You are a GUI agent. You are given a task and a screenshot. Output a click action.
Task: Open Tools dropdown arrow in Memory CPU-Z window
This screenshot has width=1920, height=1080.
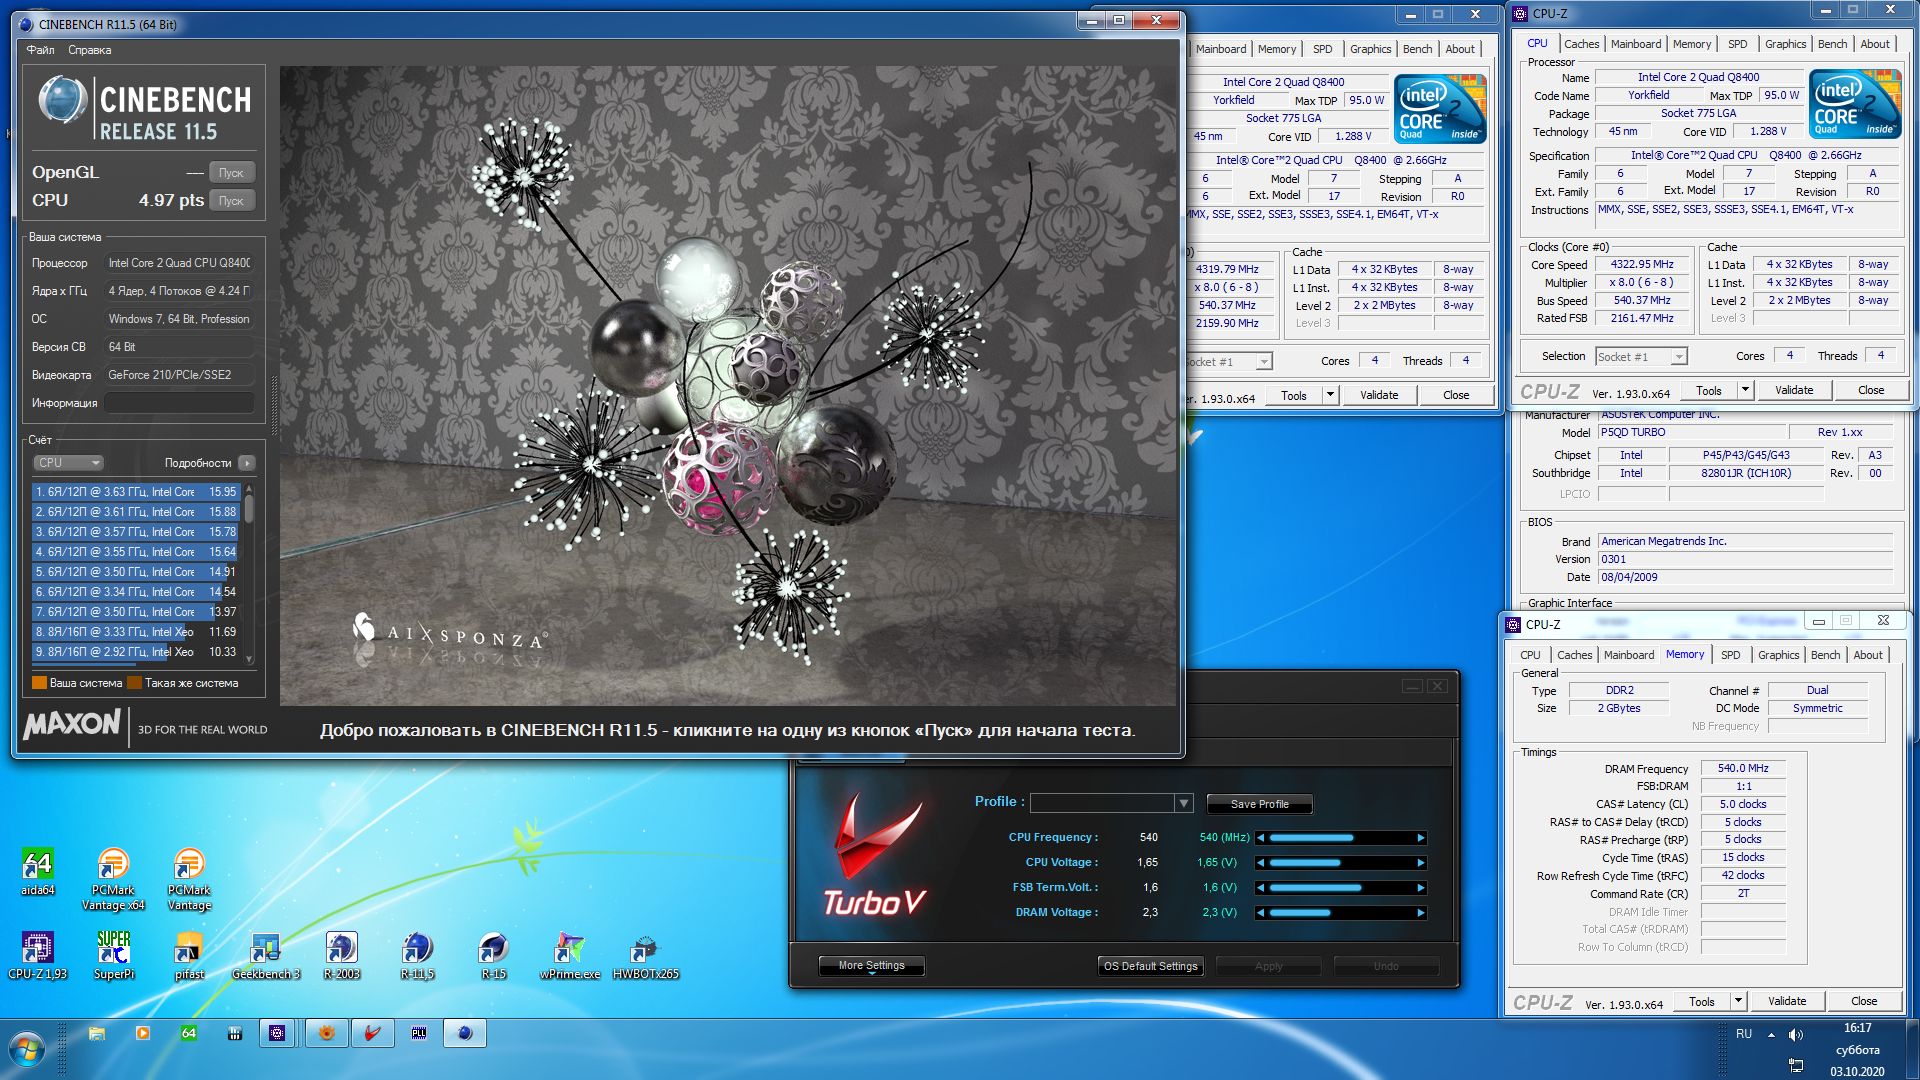coord(1738,1001)
